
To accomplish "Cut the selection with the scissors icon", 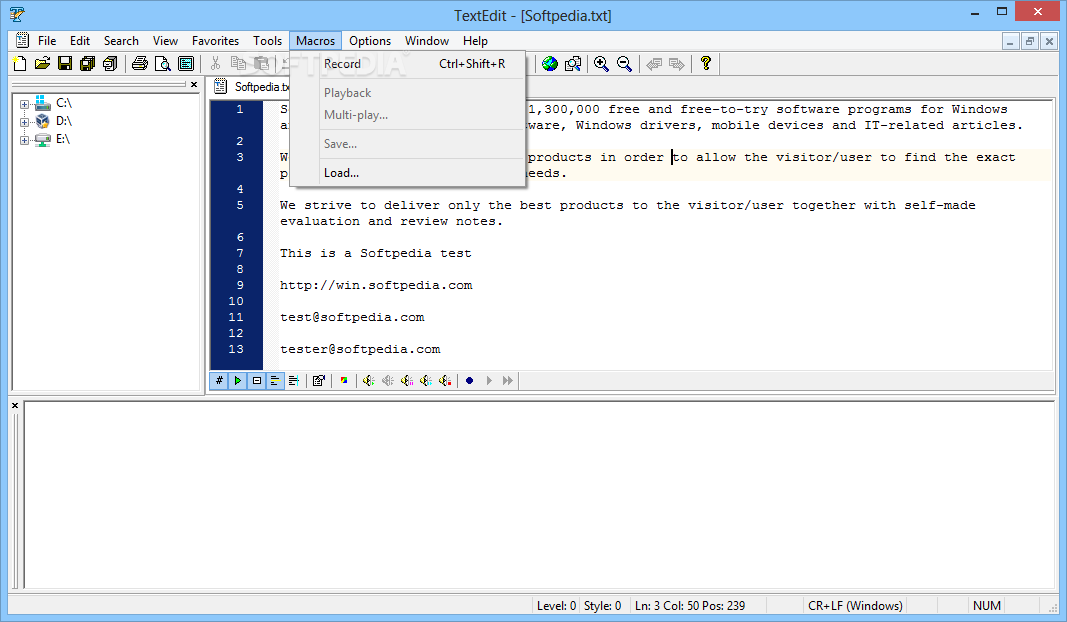I will point(216,64).
